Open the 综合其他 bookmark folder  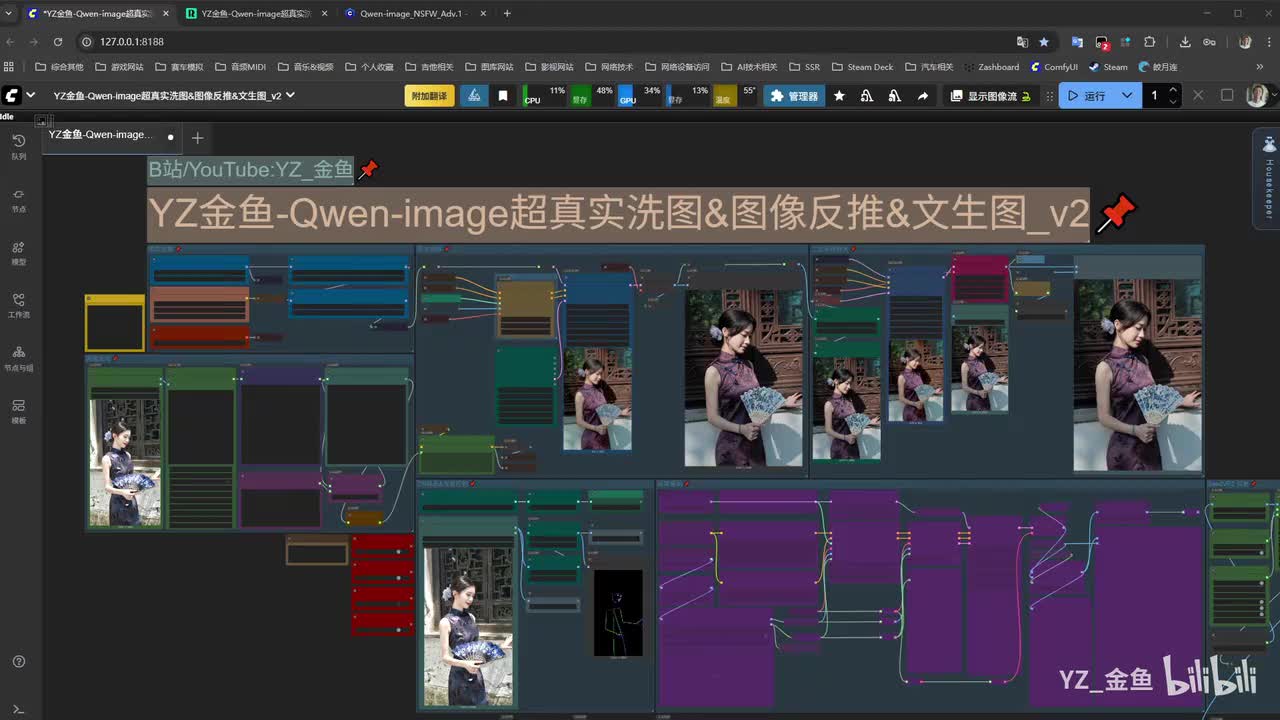[58, 67]
